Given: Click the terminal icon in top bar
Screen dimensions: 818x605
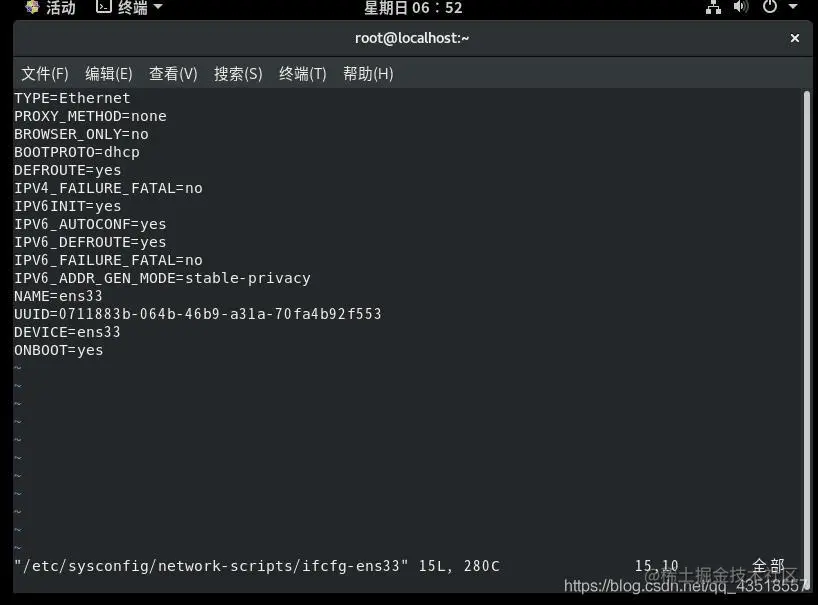Looking at the screenshot, I should 104,6.
